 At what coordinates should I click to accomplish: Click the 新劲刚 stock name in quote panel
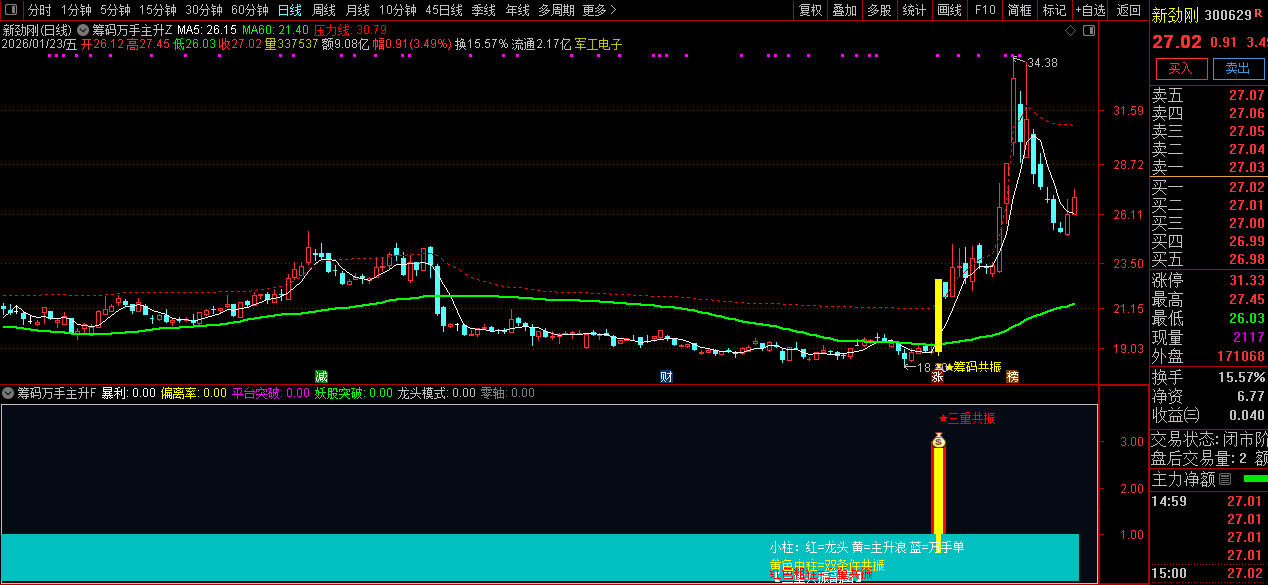(x=1174, y=15)
